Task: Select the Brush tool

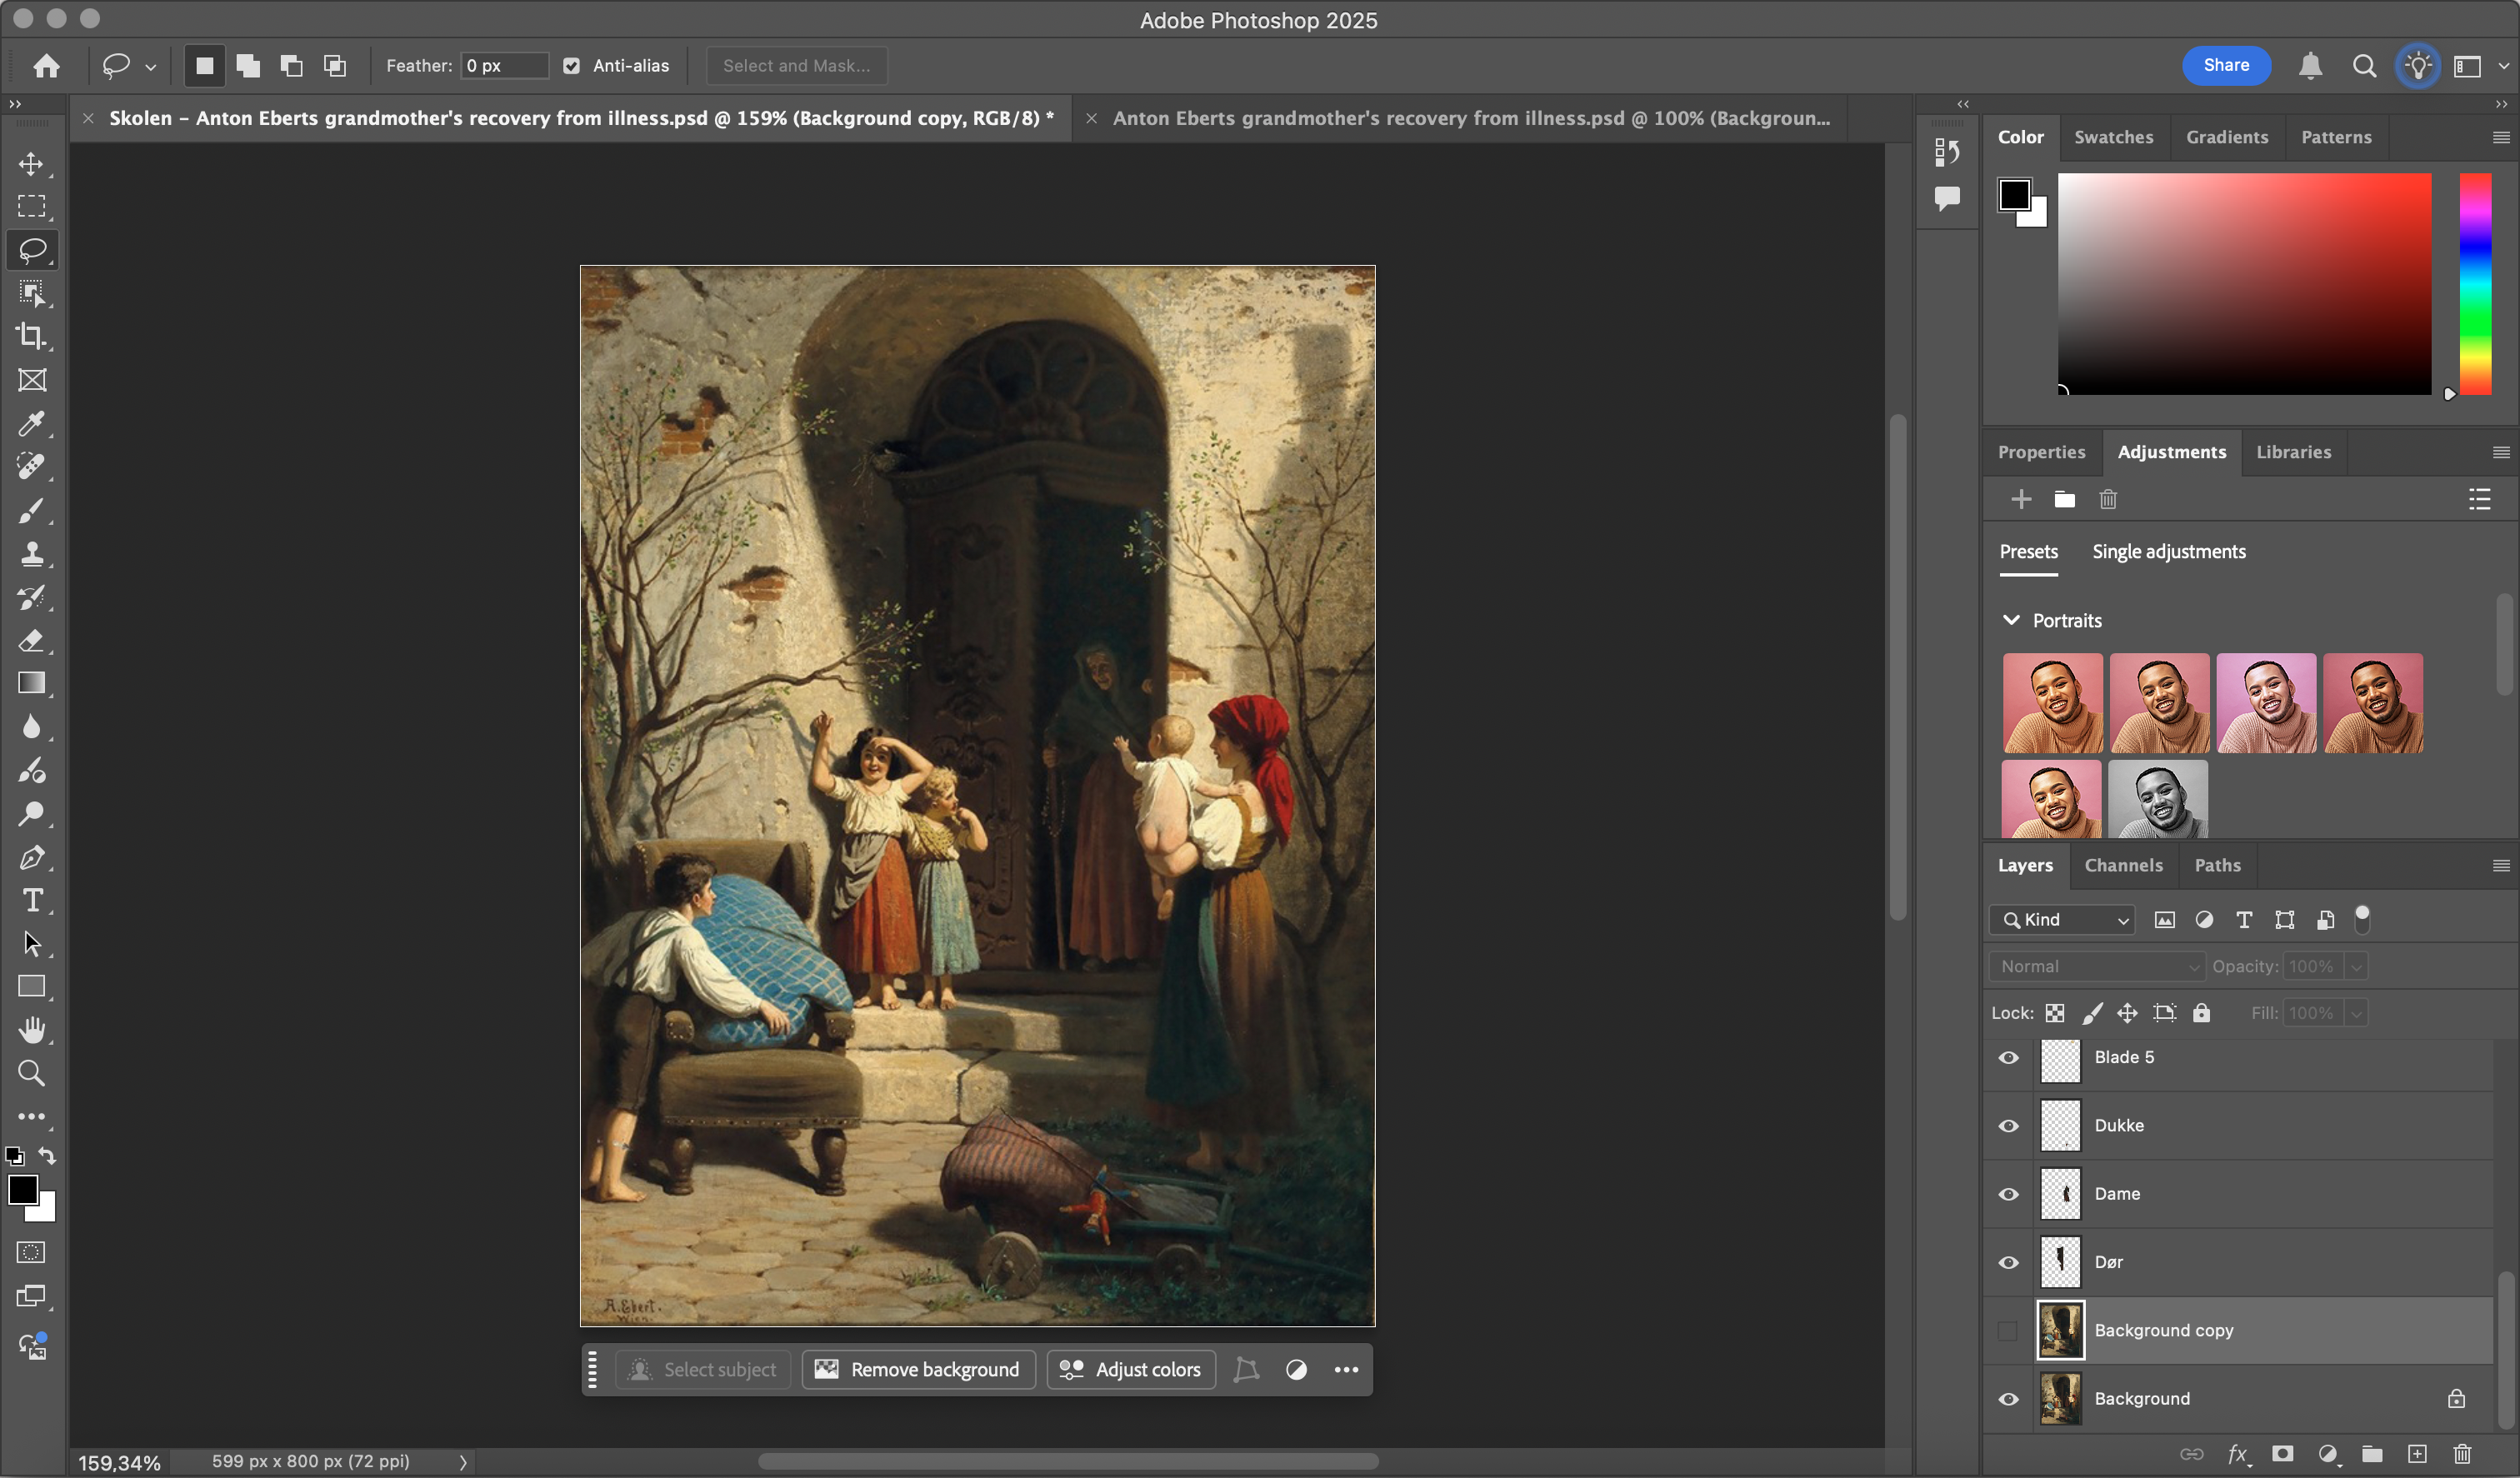Action: pos(31,510)
